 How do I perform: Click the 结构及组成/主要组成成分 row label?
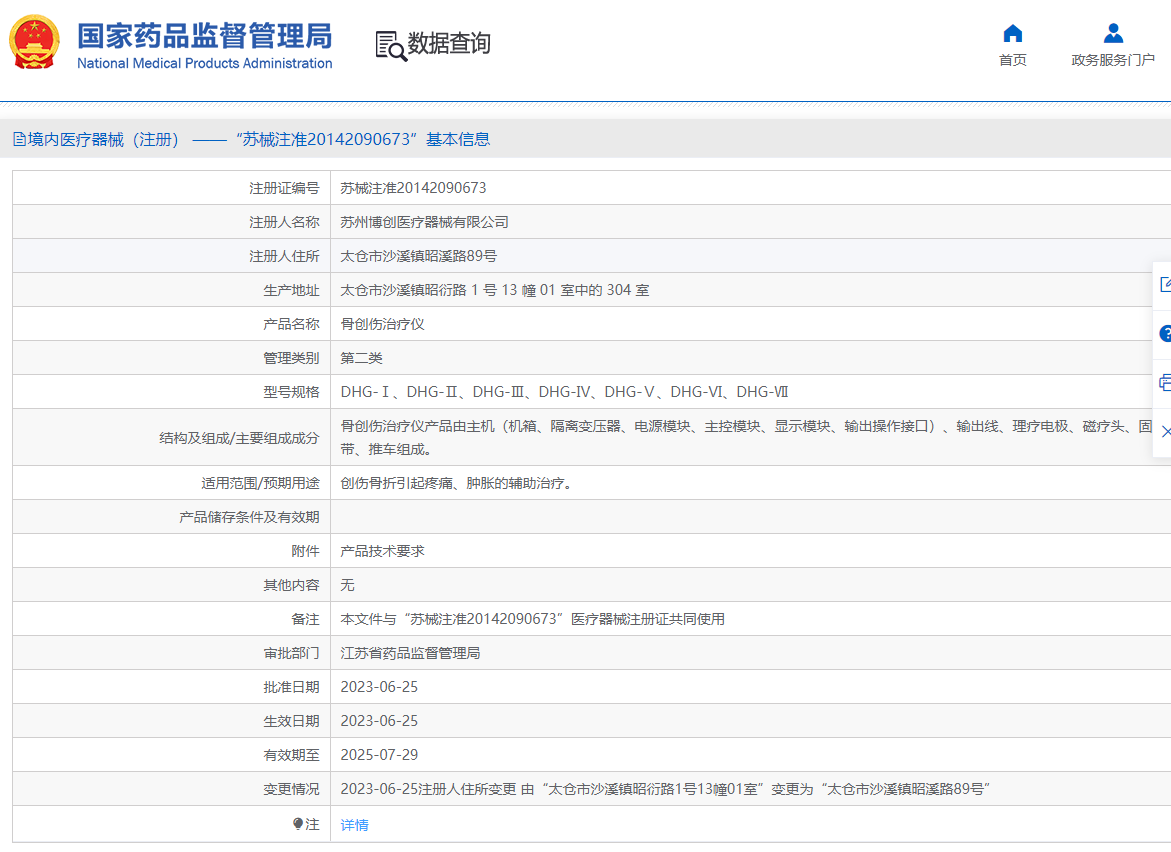point(239,438)
